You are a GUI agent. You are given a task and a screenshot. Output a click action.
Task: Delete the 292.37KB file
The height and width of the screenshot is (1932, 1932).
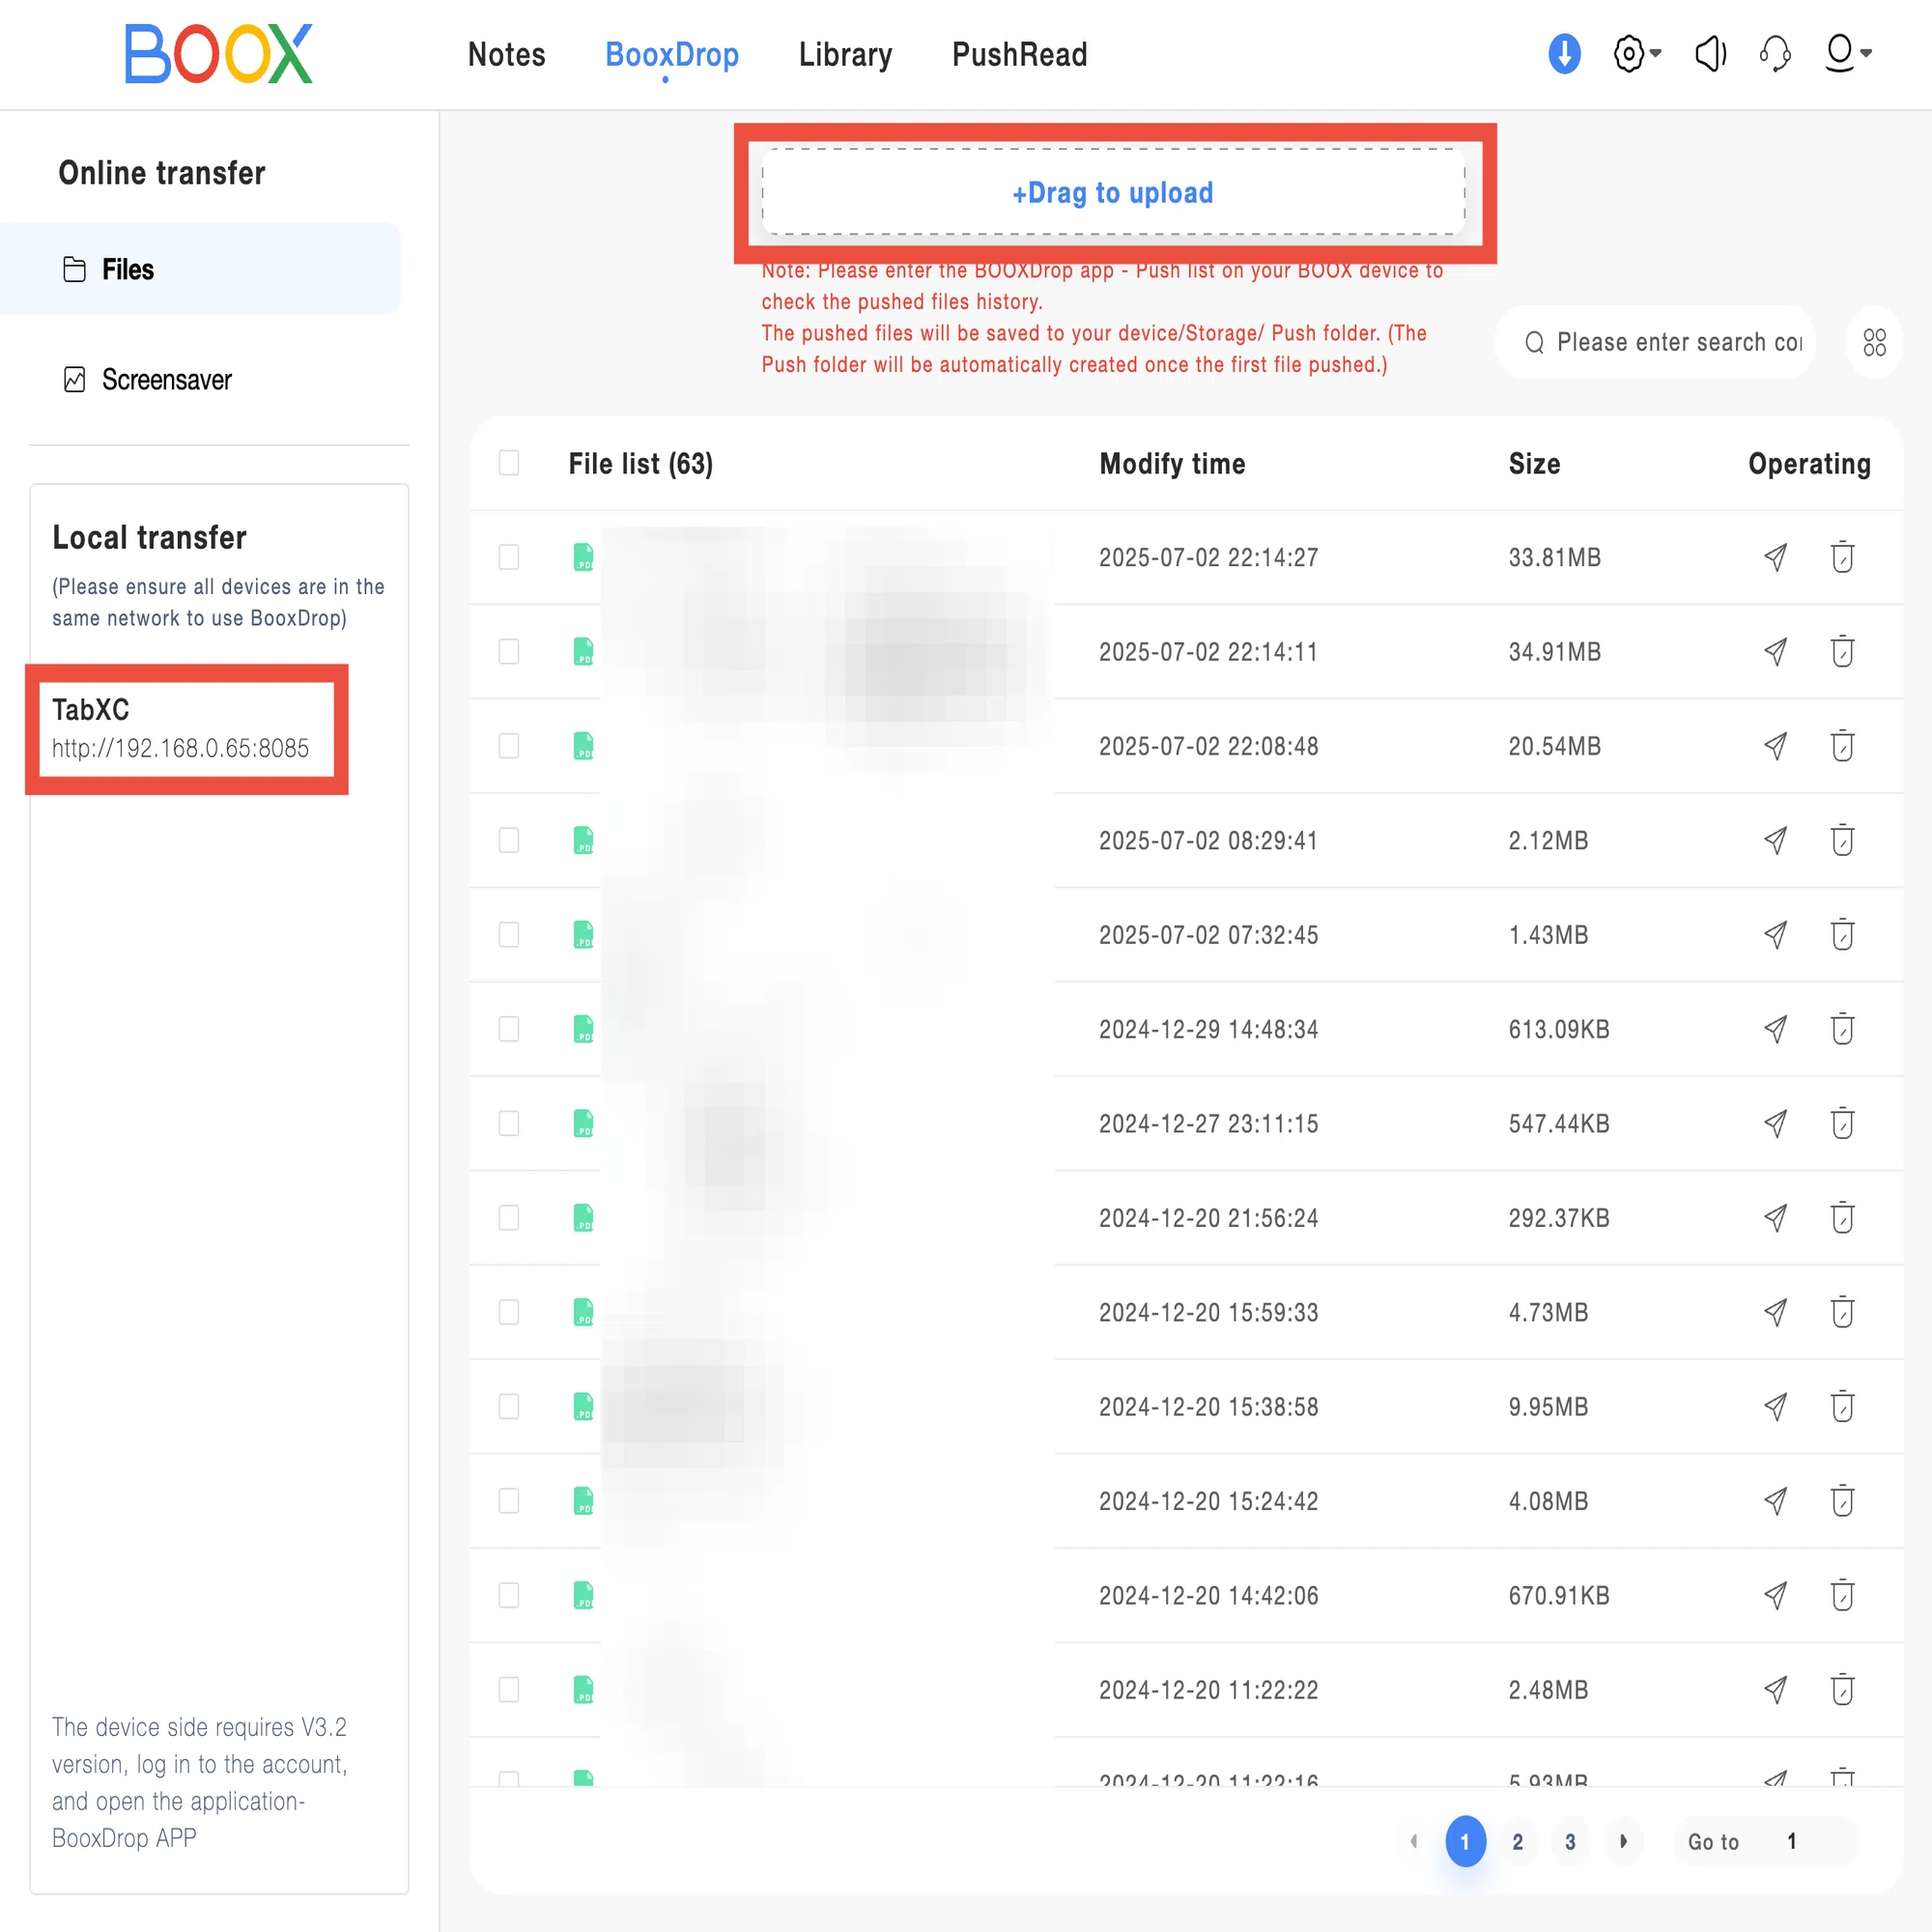coord(1842,1218)
